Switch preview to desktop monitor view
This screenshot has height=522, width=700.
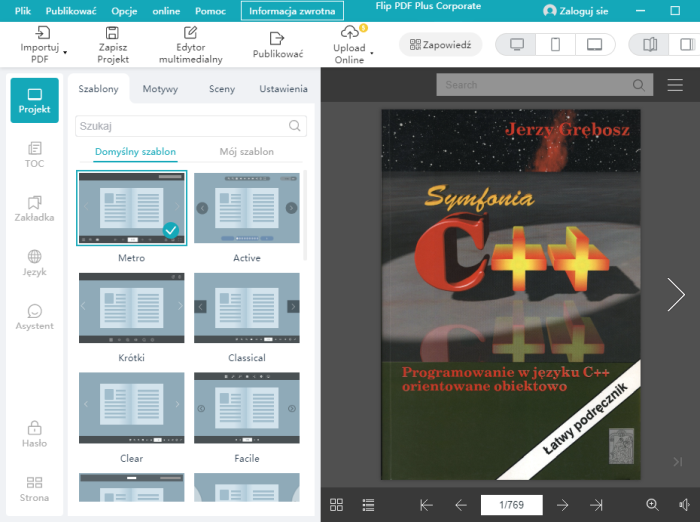point(517,45)
